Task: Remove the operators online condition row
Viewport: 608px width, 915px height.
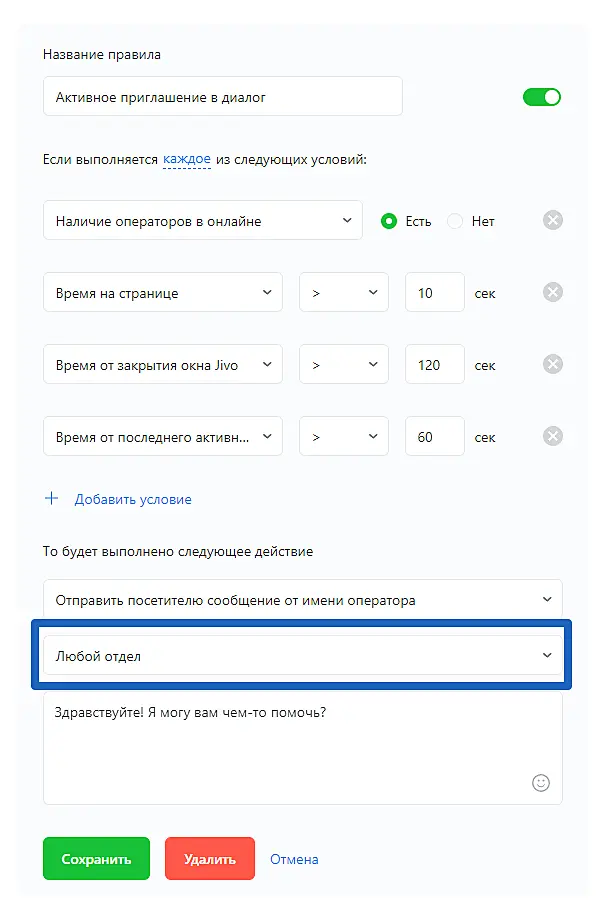Action: 553,220
